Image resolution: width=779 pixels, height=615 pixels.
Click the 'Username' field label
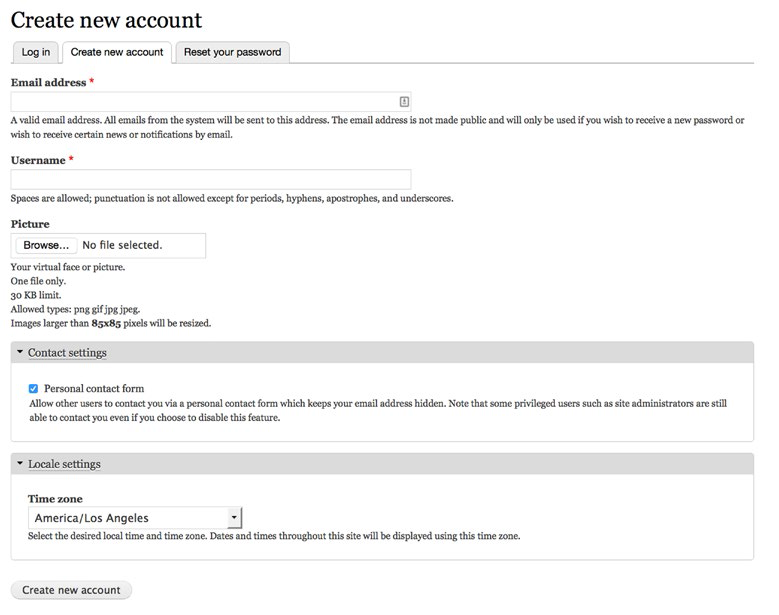pyautogui.click(x=38, y=160)
